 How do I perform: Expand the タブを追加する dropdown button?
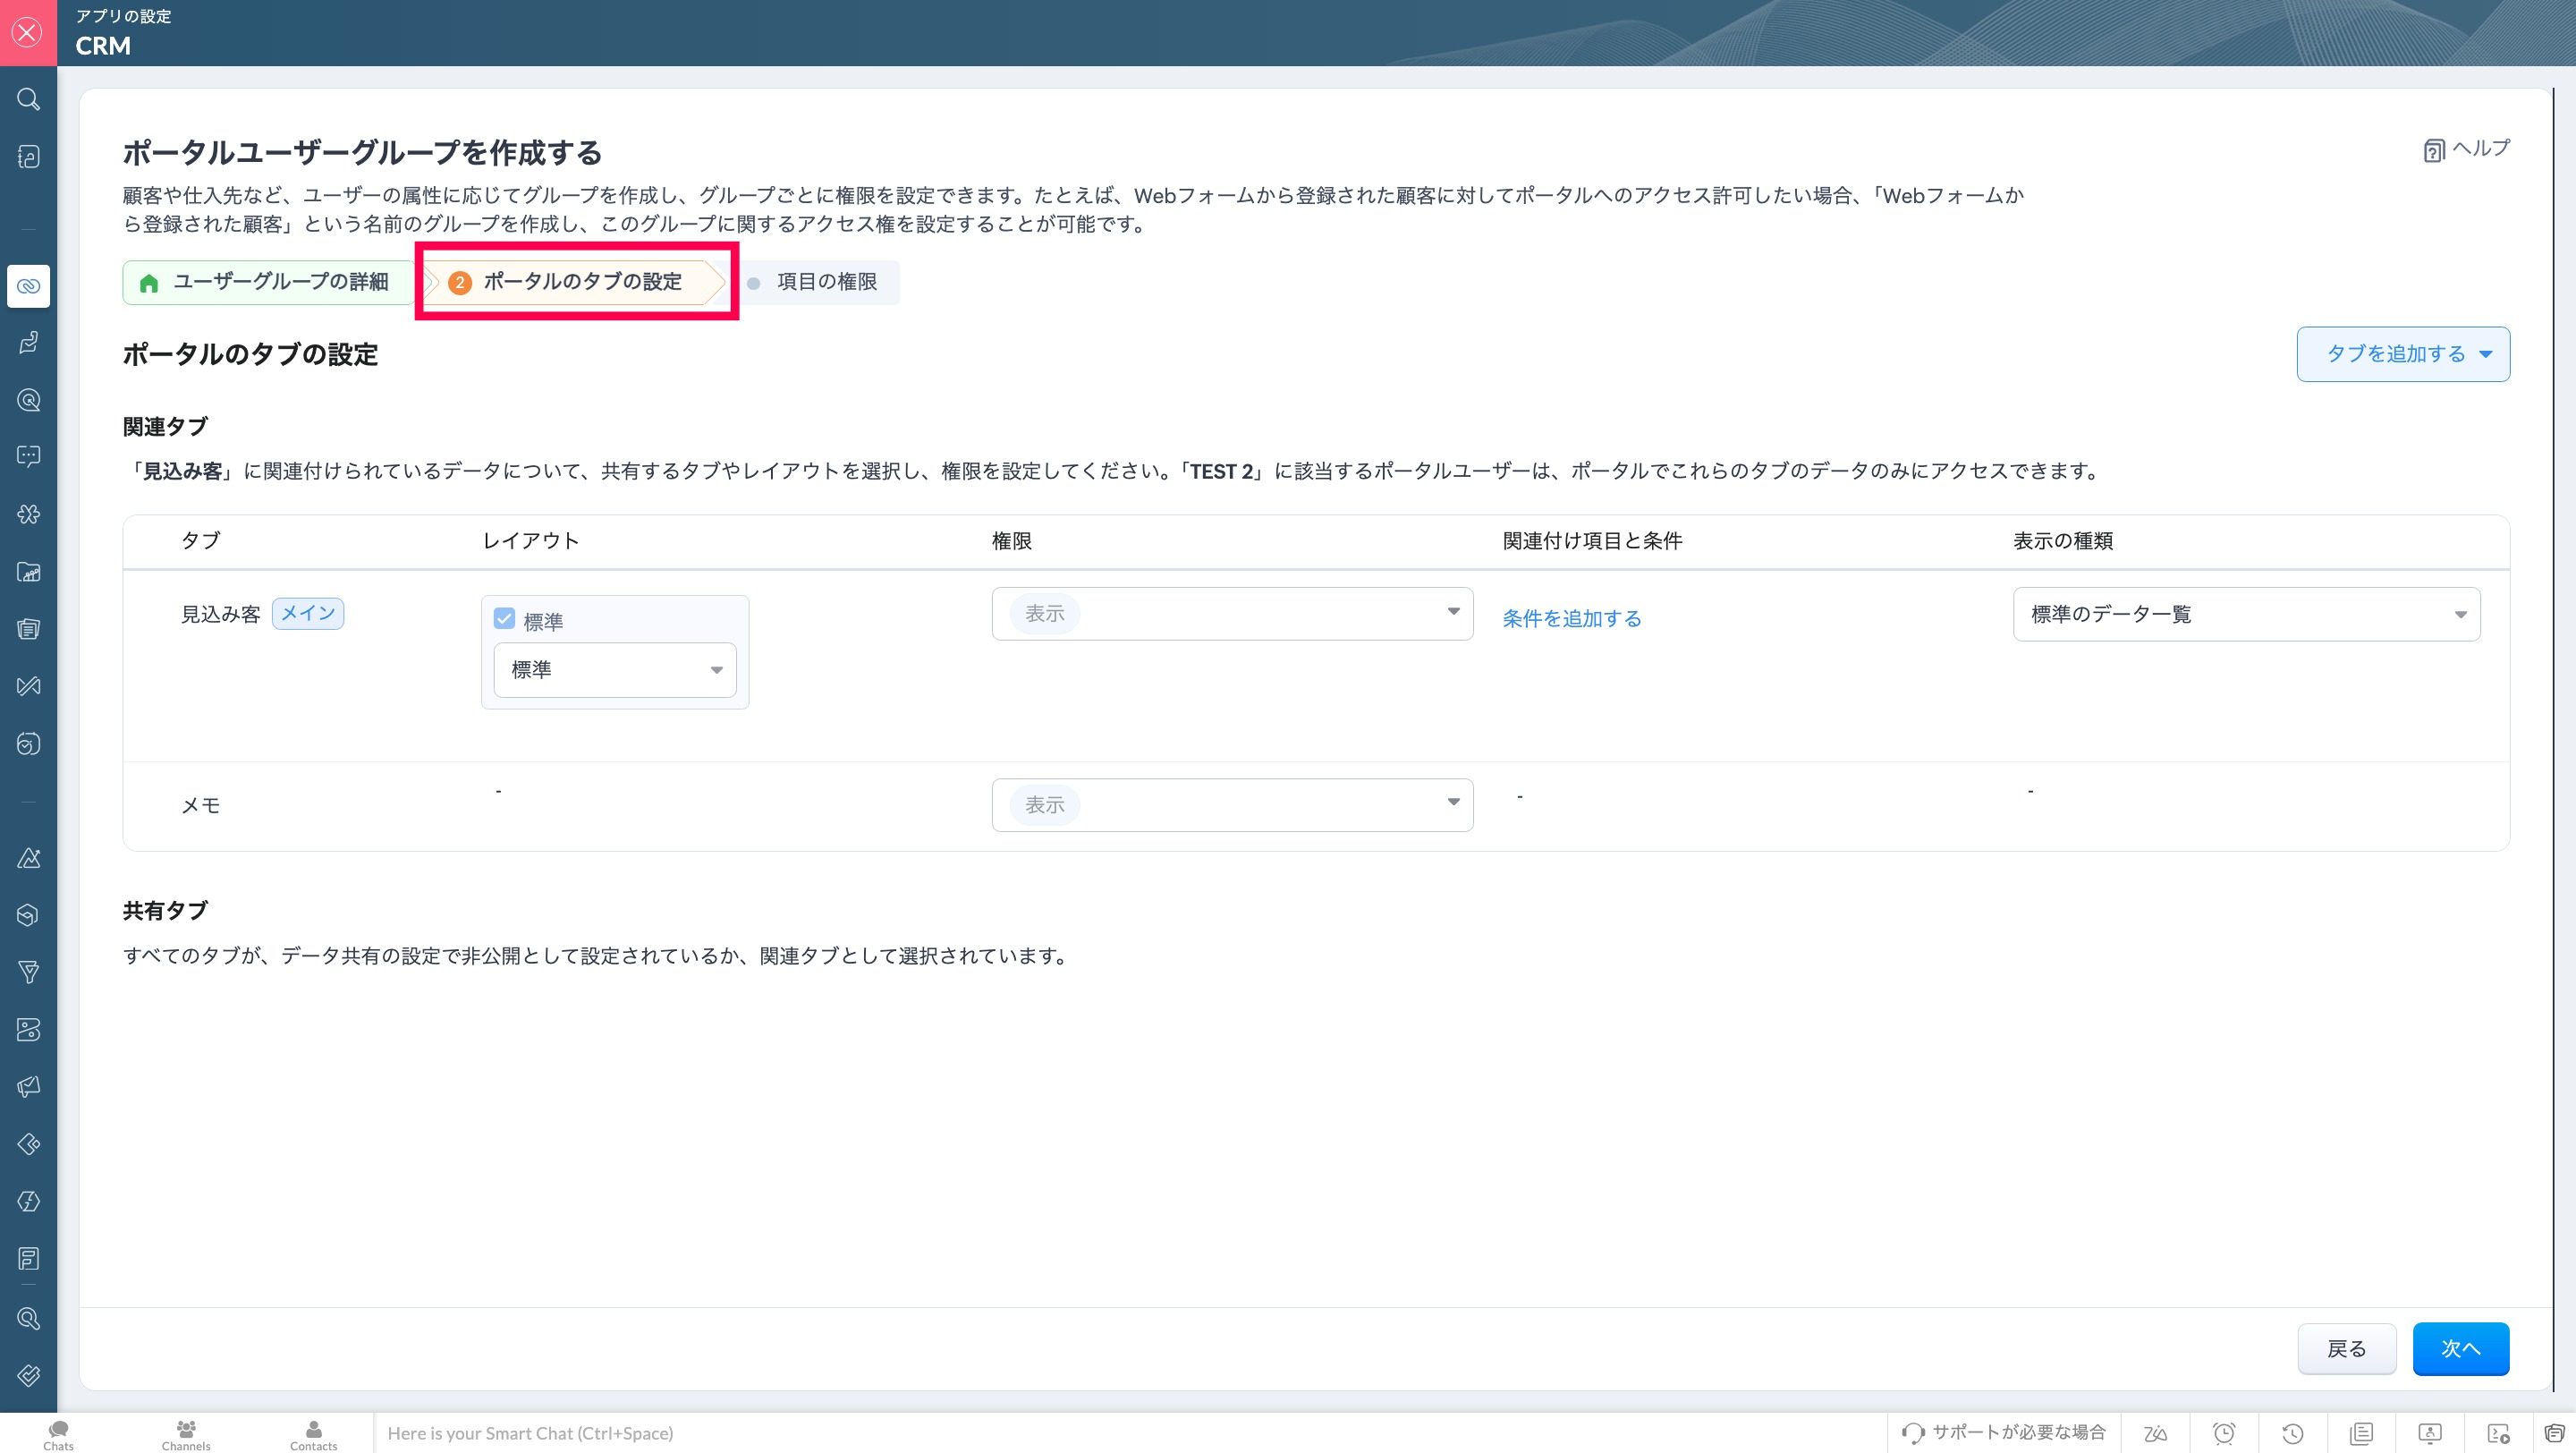2403,354
